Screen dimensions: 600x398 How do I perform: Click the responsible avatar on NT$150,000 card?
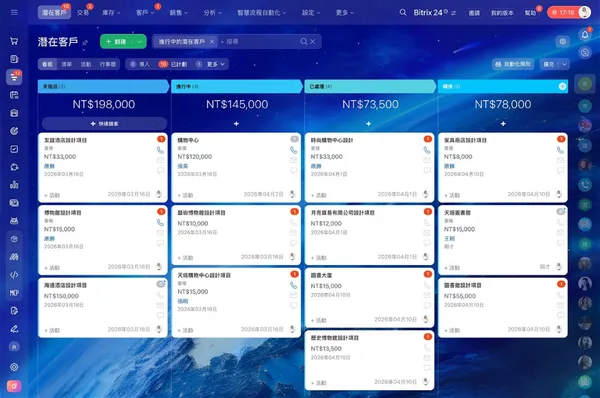(x=159, y=329)
